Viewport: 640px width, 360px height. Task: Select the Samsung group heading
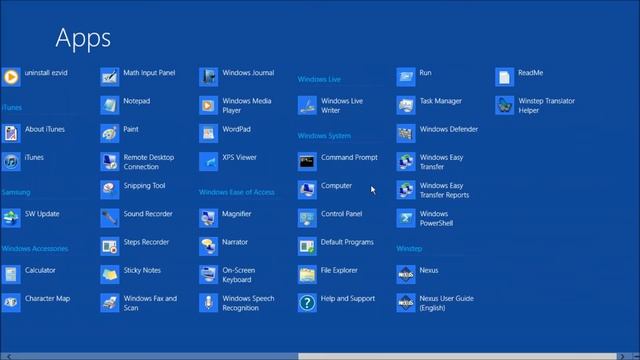[16, 192]
